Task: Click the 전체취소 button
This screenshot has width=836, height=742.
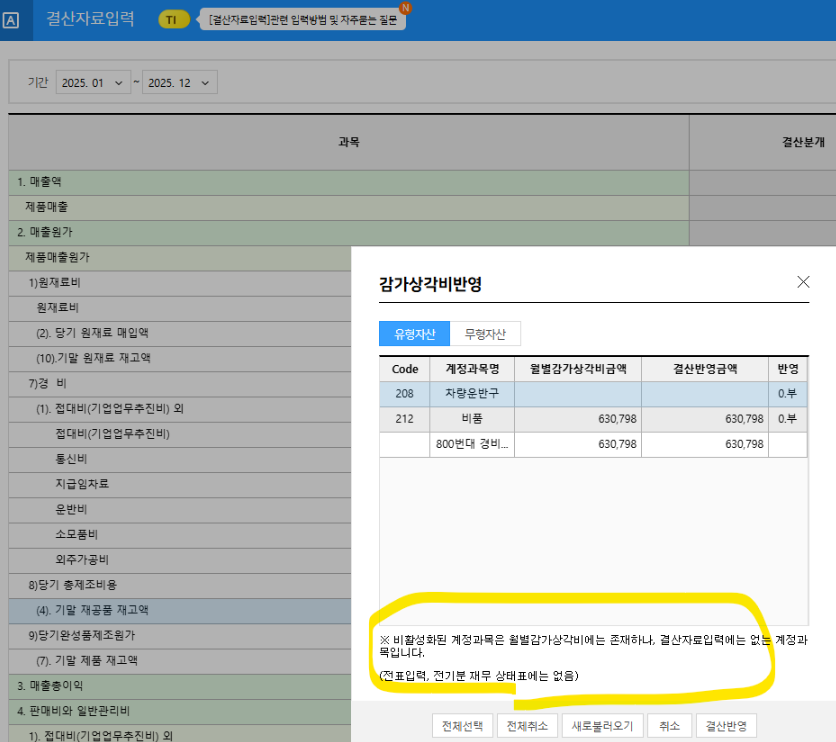Action: click(527, 725)
